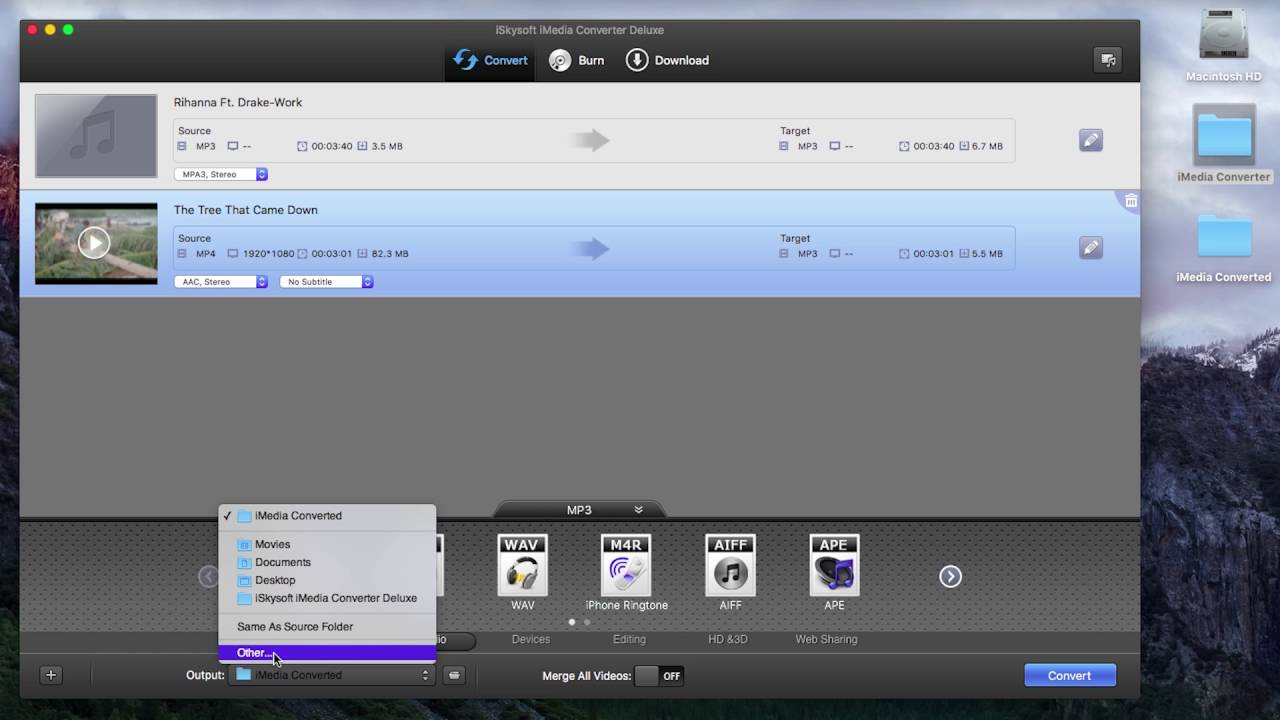This screenshot has height=720, width=1280.
Task: Open the Convert tab
Action: (x=490, y=60)
